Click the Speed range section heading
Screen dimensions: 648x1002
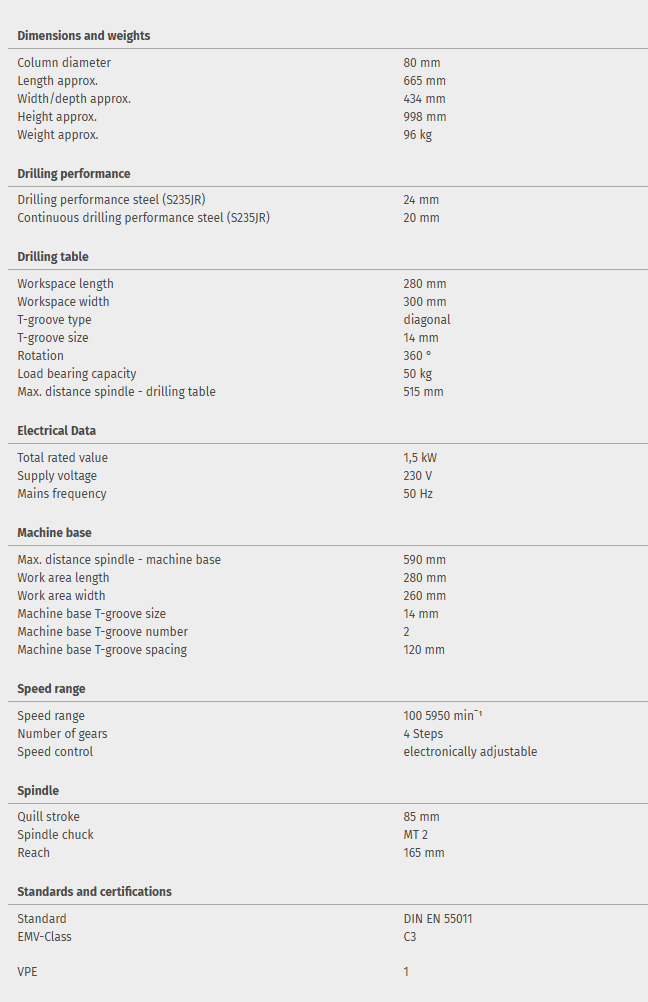51,689
